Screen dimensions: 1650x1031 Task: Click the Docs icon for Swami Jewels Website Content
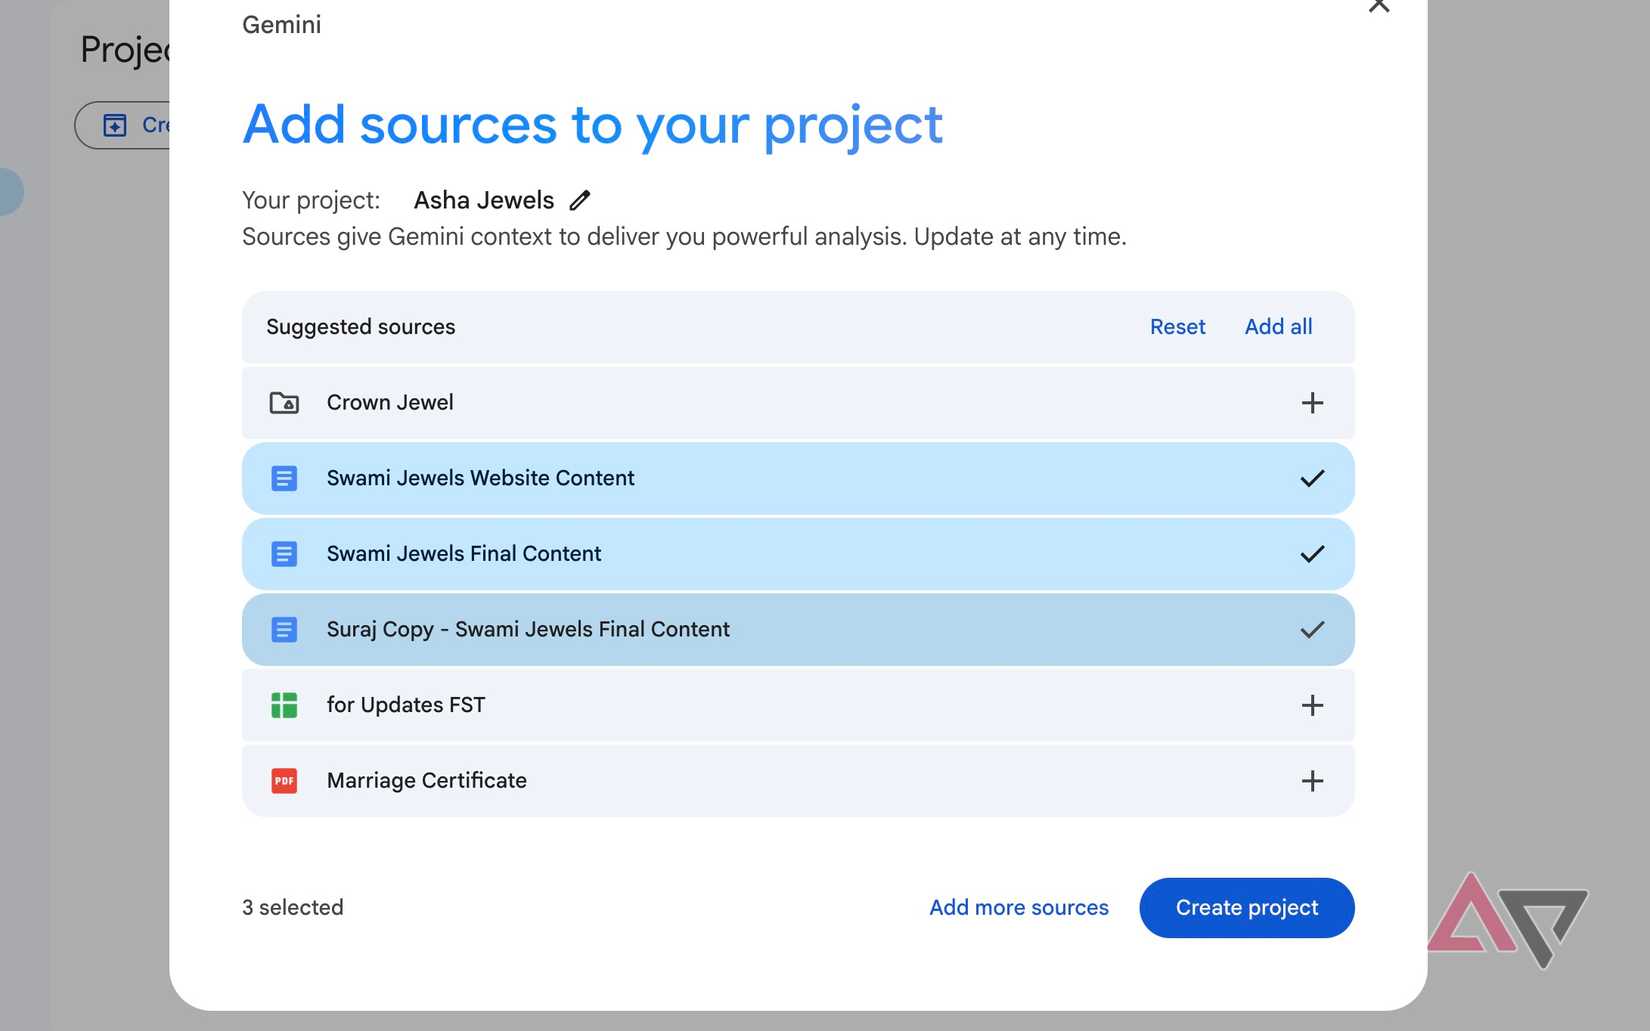pyautogui.click(x=284, y=478)
